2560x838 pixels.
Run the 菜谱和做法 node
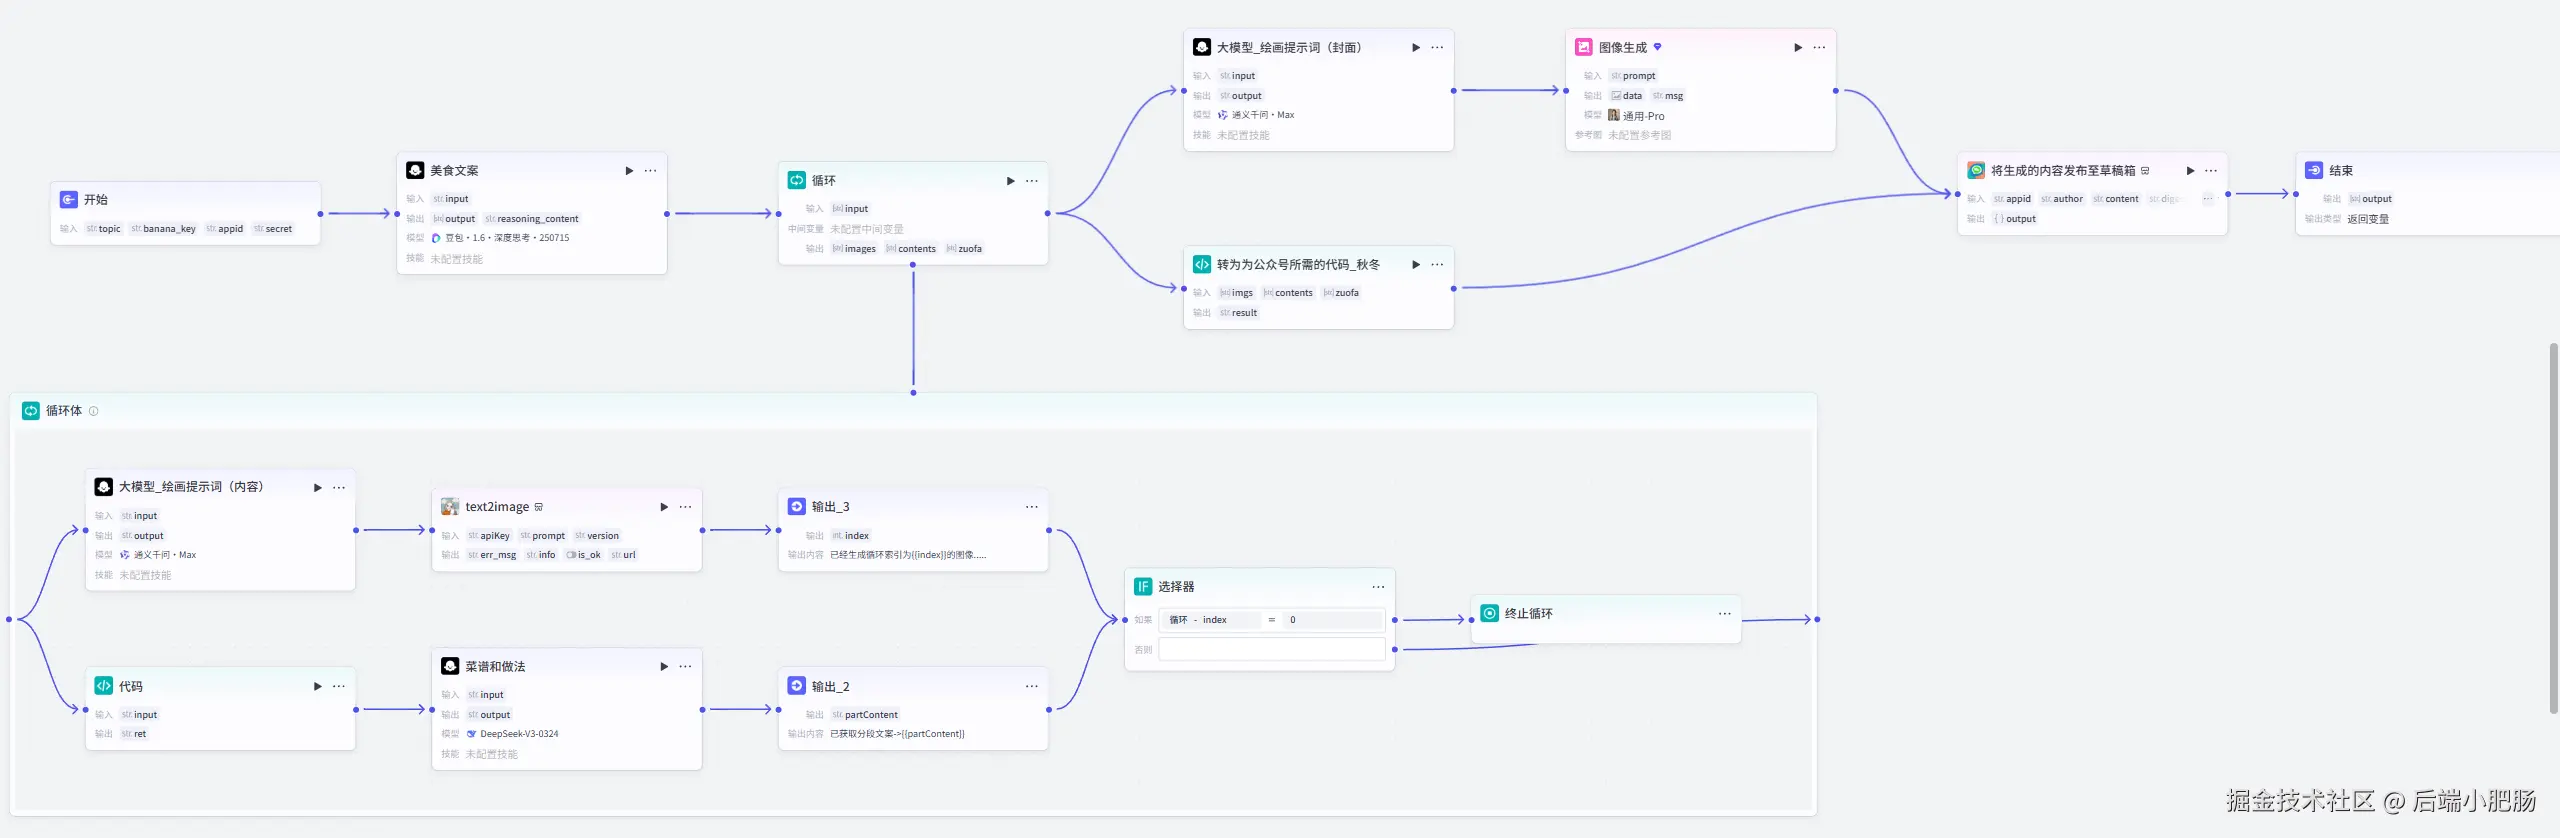pyautogui.click(x=664, y=666)
